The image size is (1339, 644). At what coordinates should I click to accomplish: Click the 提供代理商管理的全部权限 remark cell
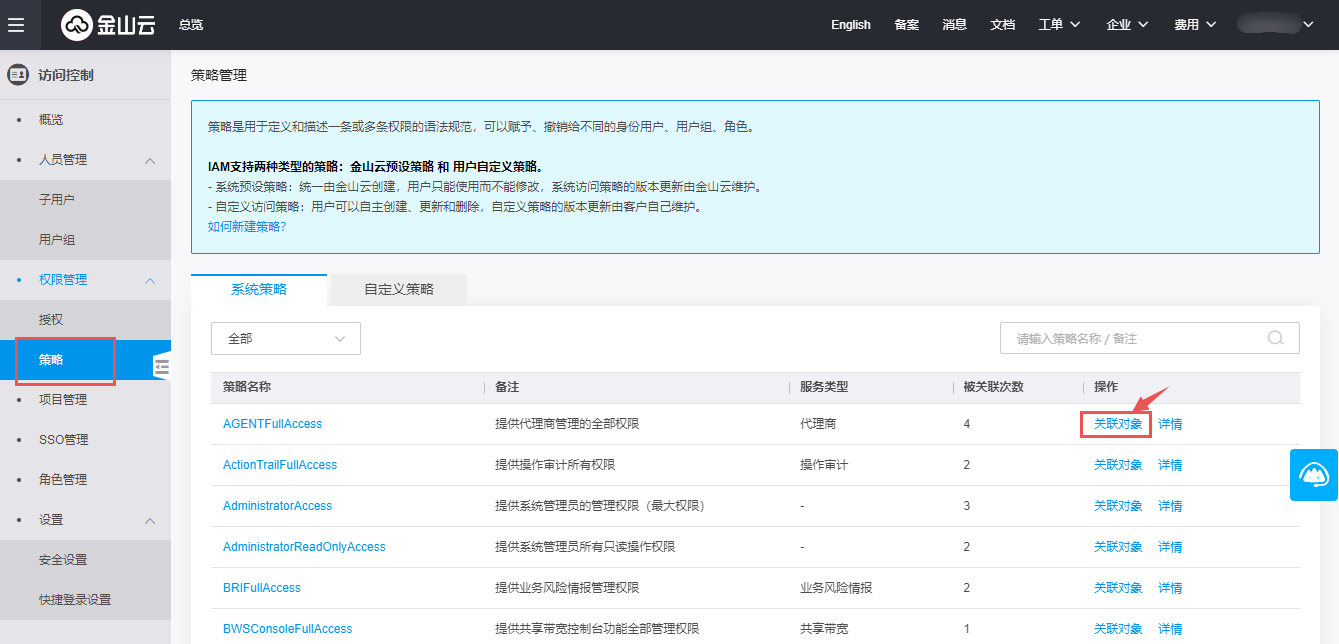pos(567,424)
